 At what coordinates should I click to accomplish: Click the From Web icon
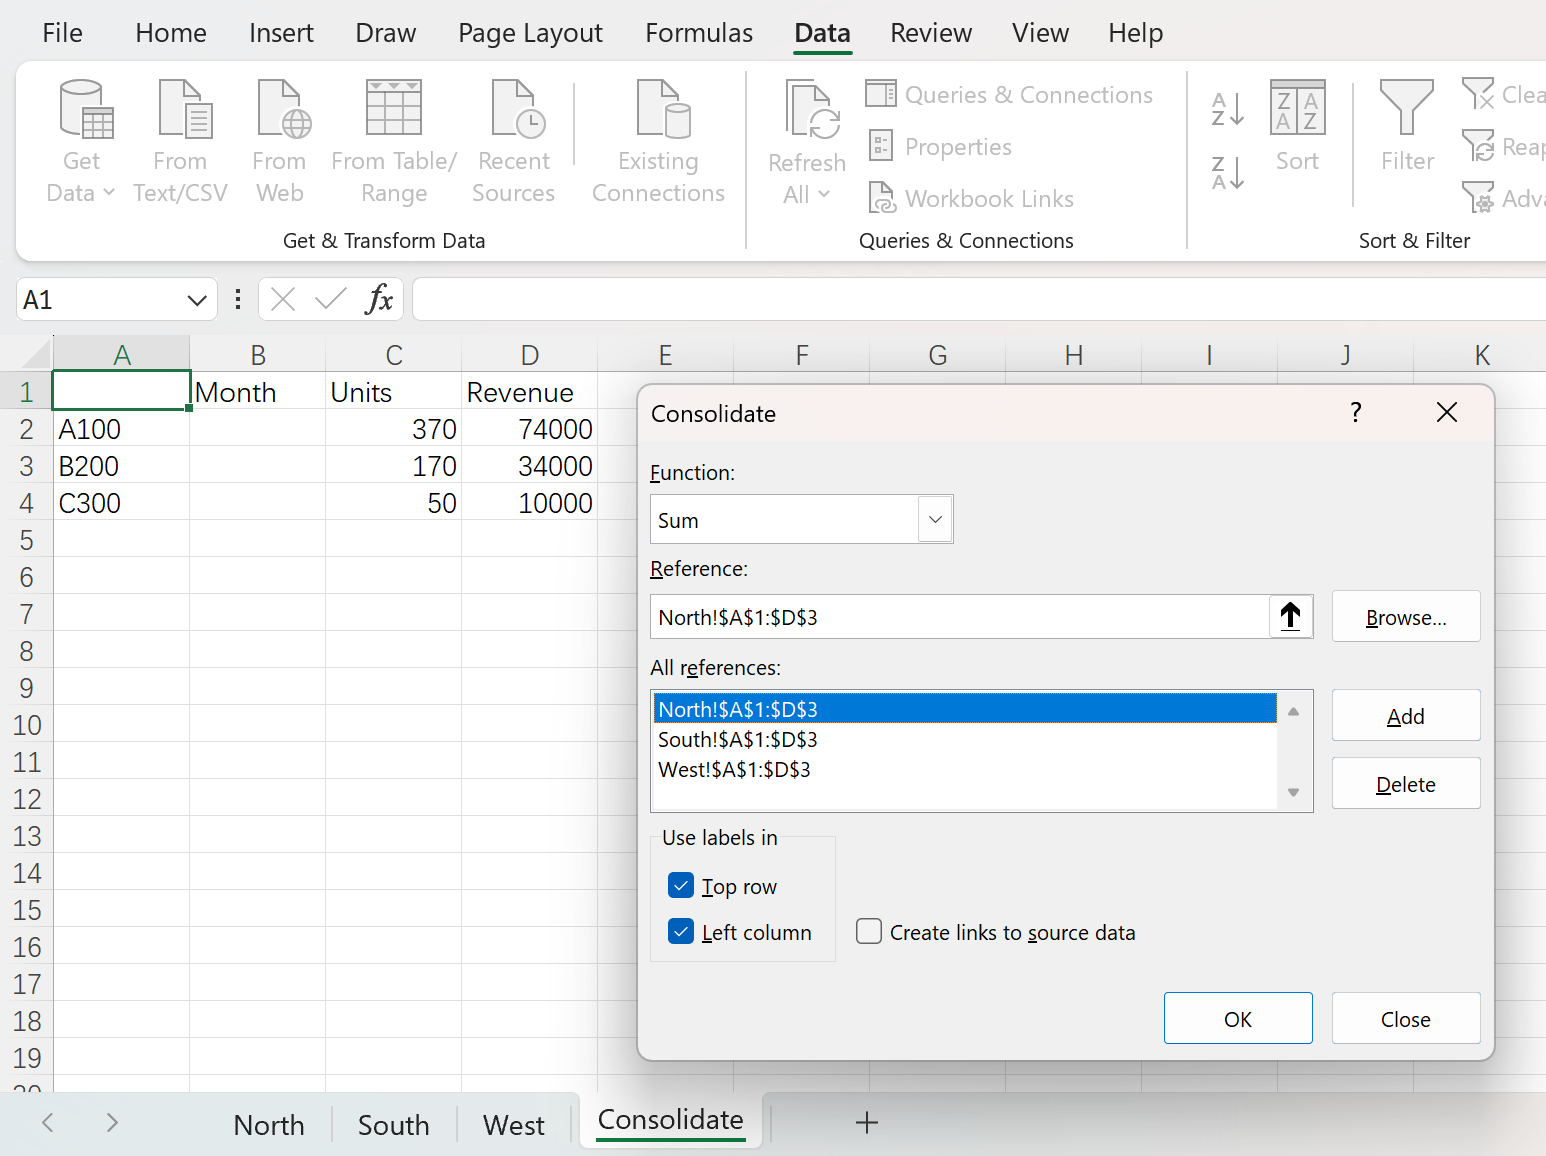(280, 110)
